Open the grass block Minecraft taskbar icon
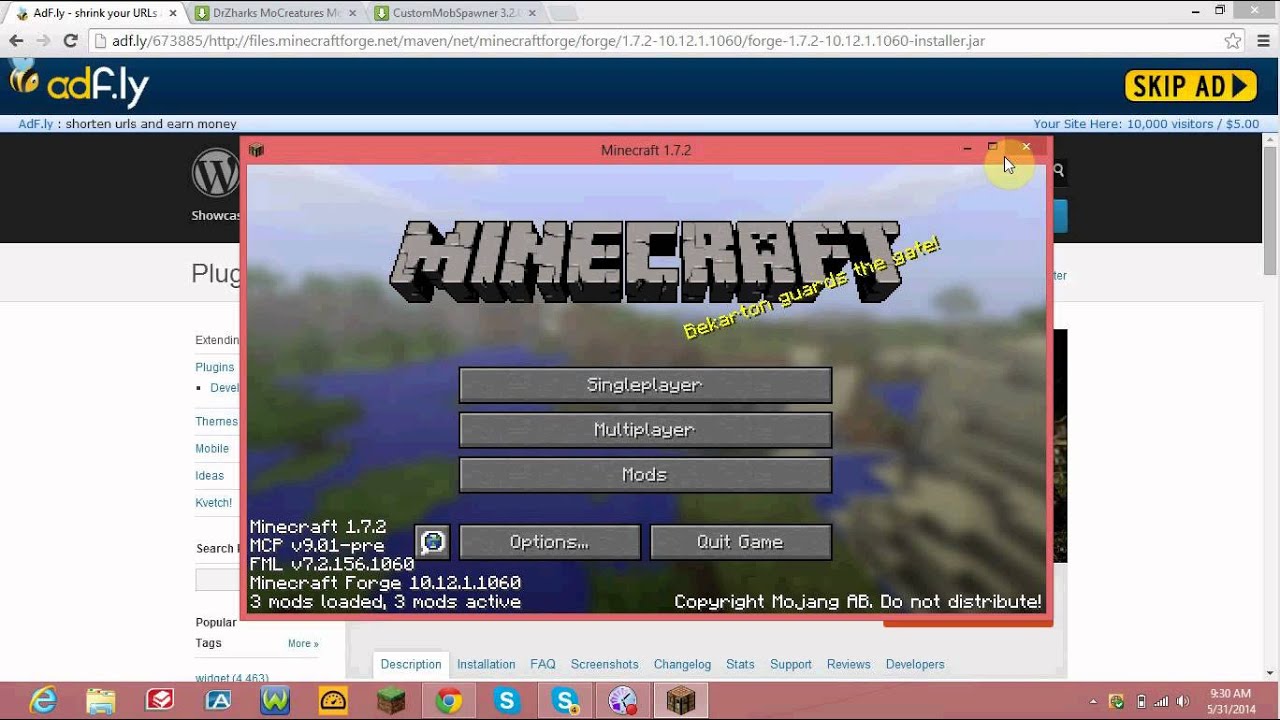The width and height of the screenshot is (1280, 720). click(x=390, y=701)
